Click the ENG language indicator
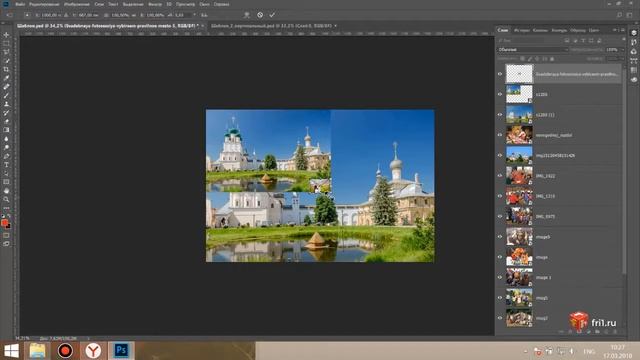 (x=589, y=351)
